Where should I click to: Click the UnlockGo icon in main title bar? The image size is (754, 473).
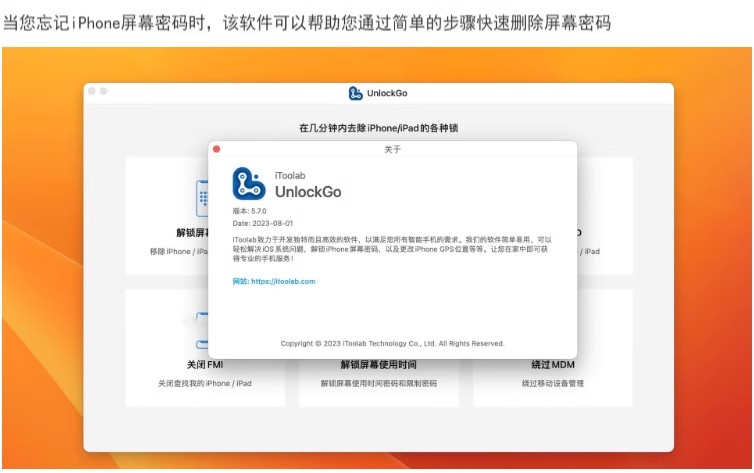(x=355, y=93)
